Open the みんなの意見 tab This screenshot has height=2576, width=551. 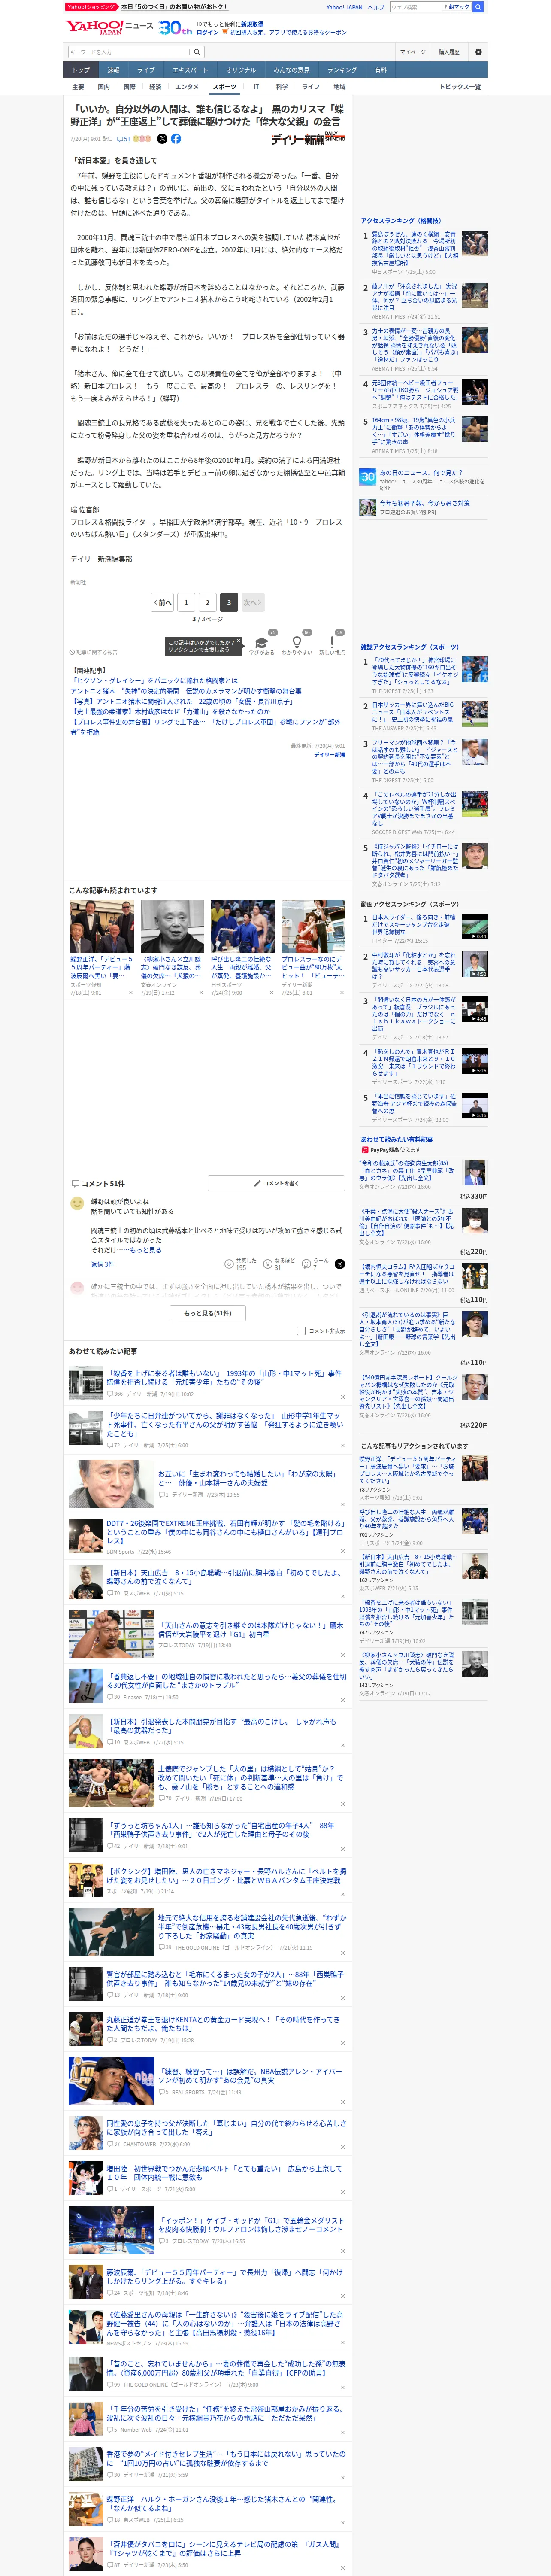coord(292,70)
